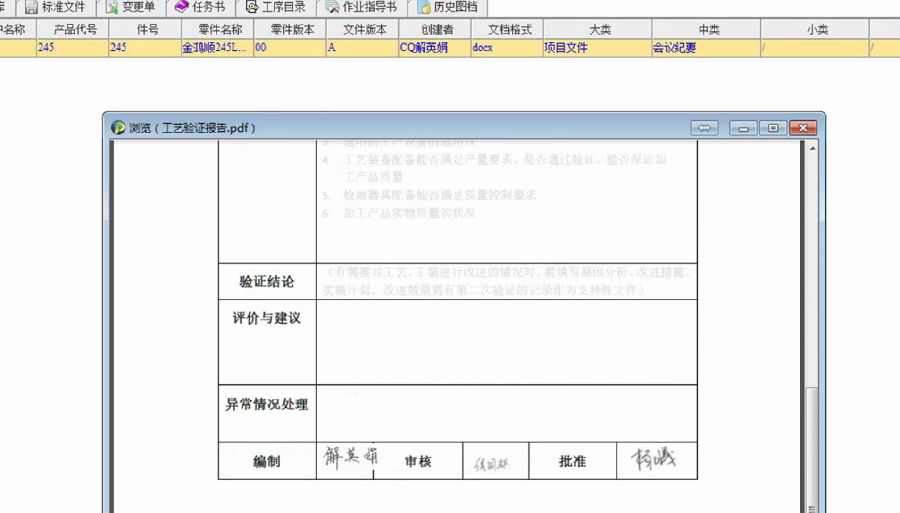The height and width of the screenshot is (513, 900).
Task: Click the 批准 label in PDF
Action: coord(572,461)
